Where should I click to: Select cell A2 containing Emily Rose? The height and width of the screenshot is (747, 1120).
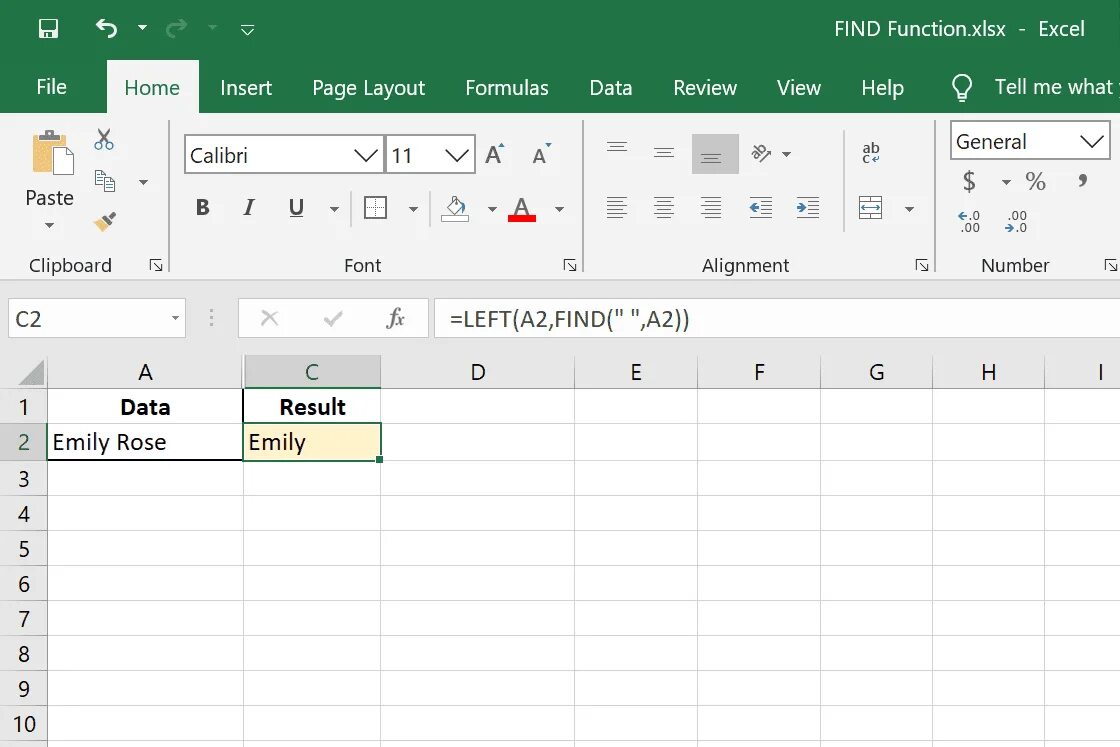coord(145,442)
